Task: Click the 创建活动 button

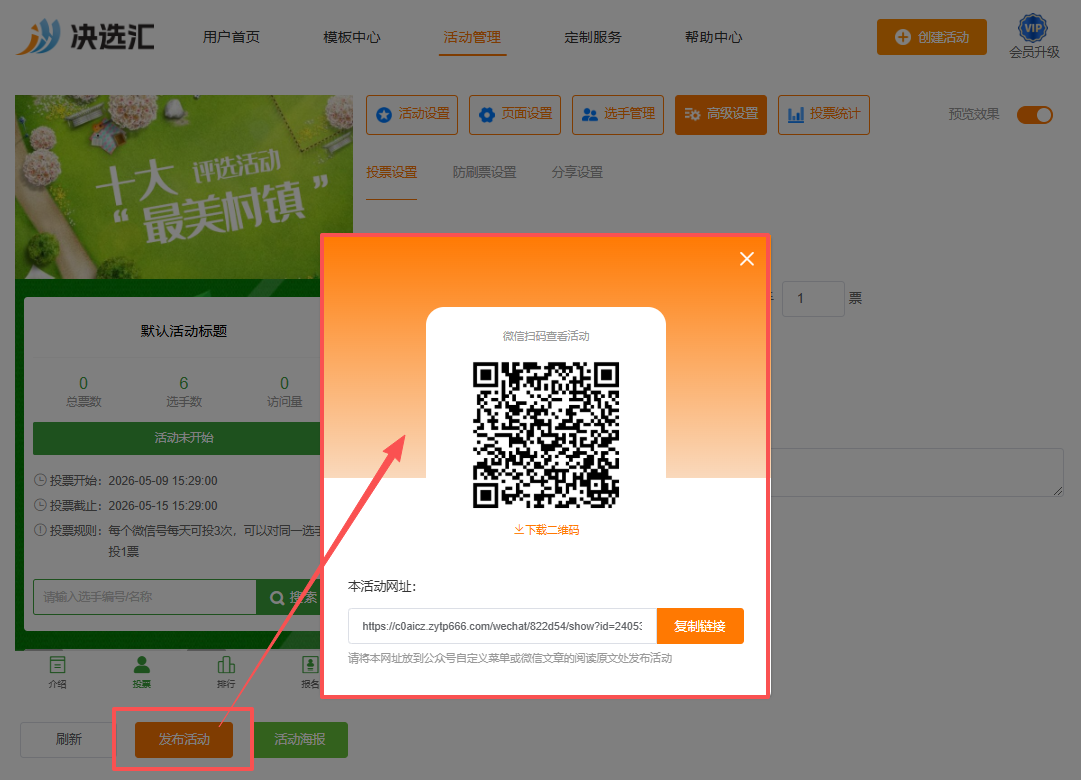Action: click(931, 37)
